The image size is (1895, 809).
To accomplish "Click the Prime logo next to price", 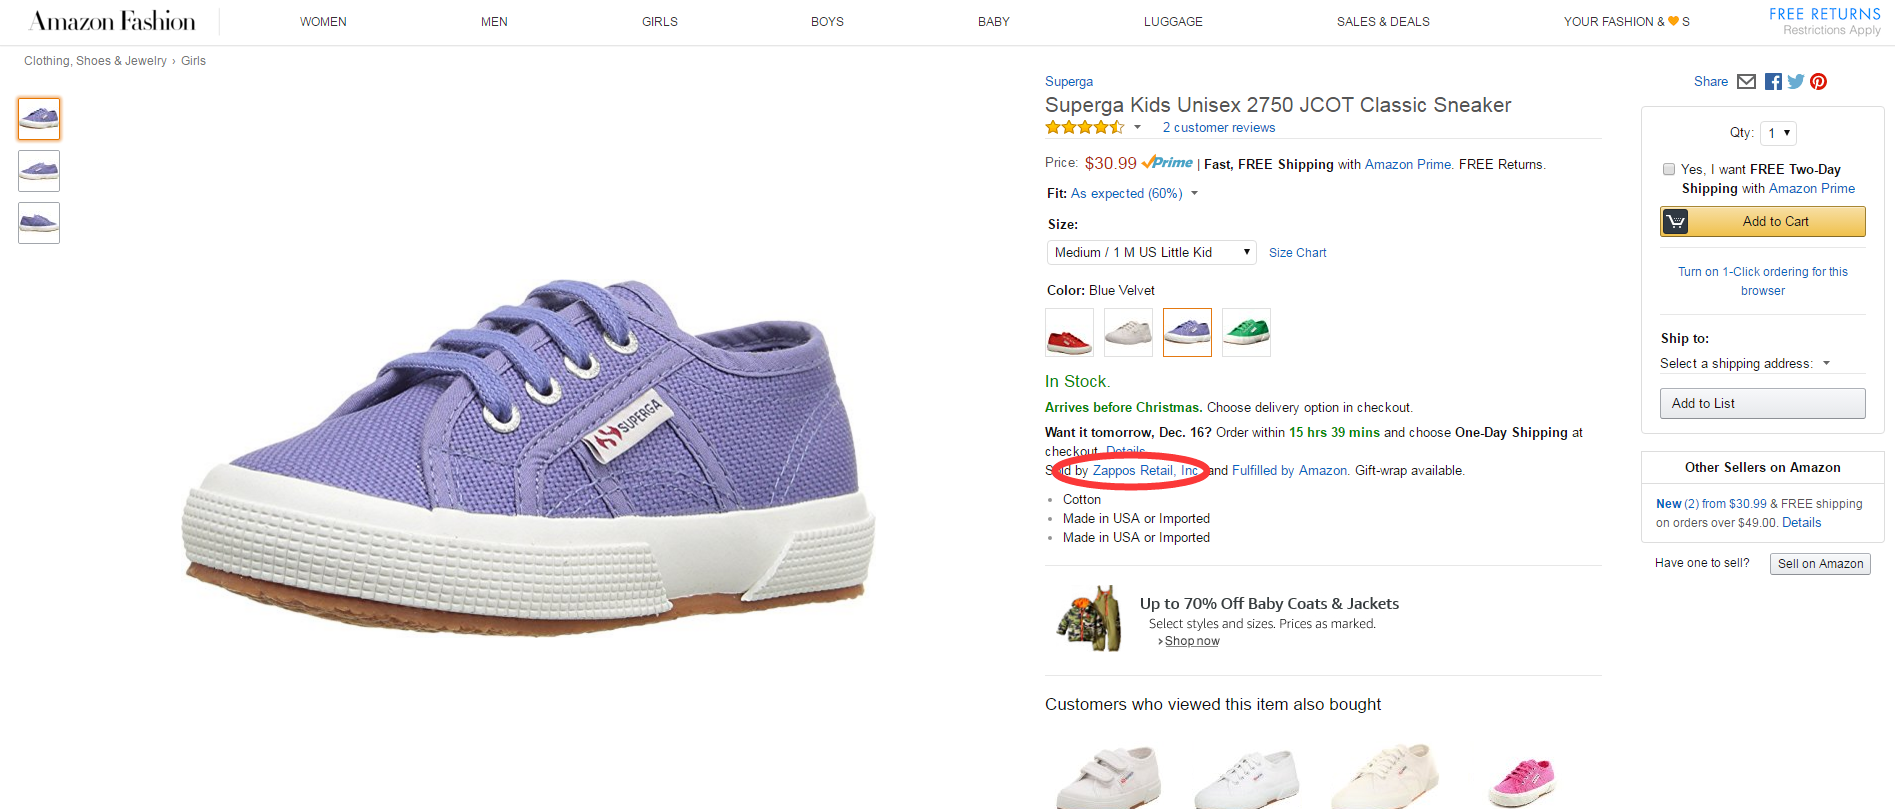I will pyautogui.click(x=1167, y=162).
